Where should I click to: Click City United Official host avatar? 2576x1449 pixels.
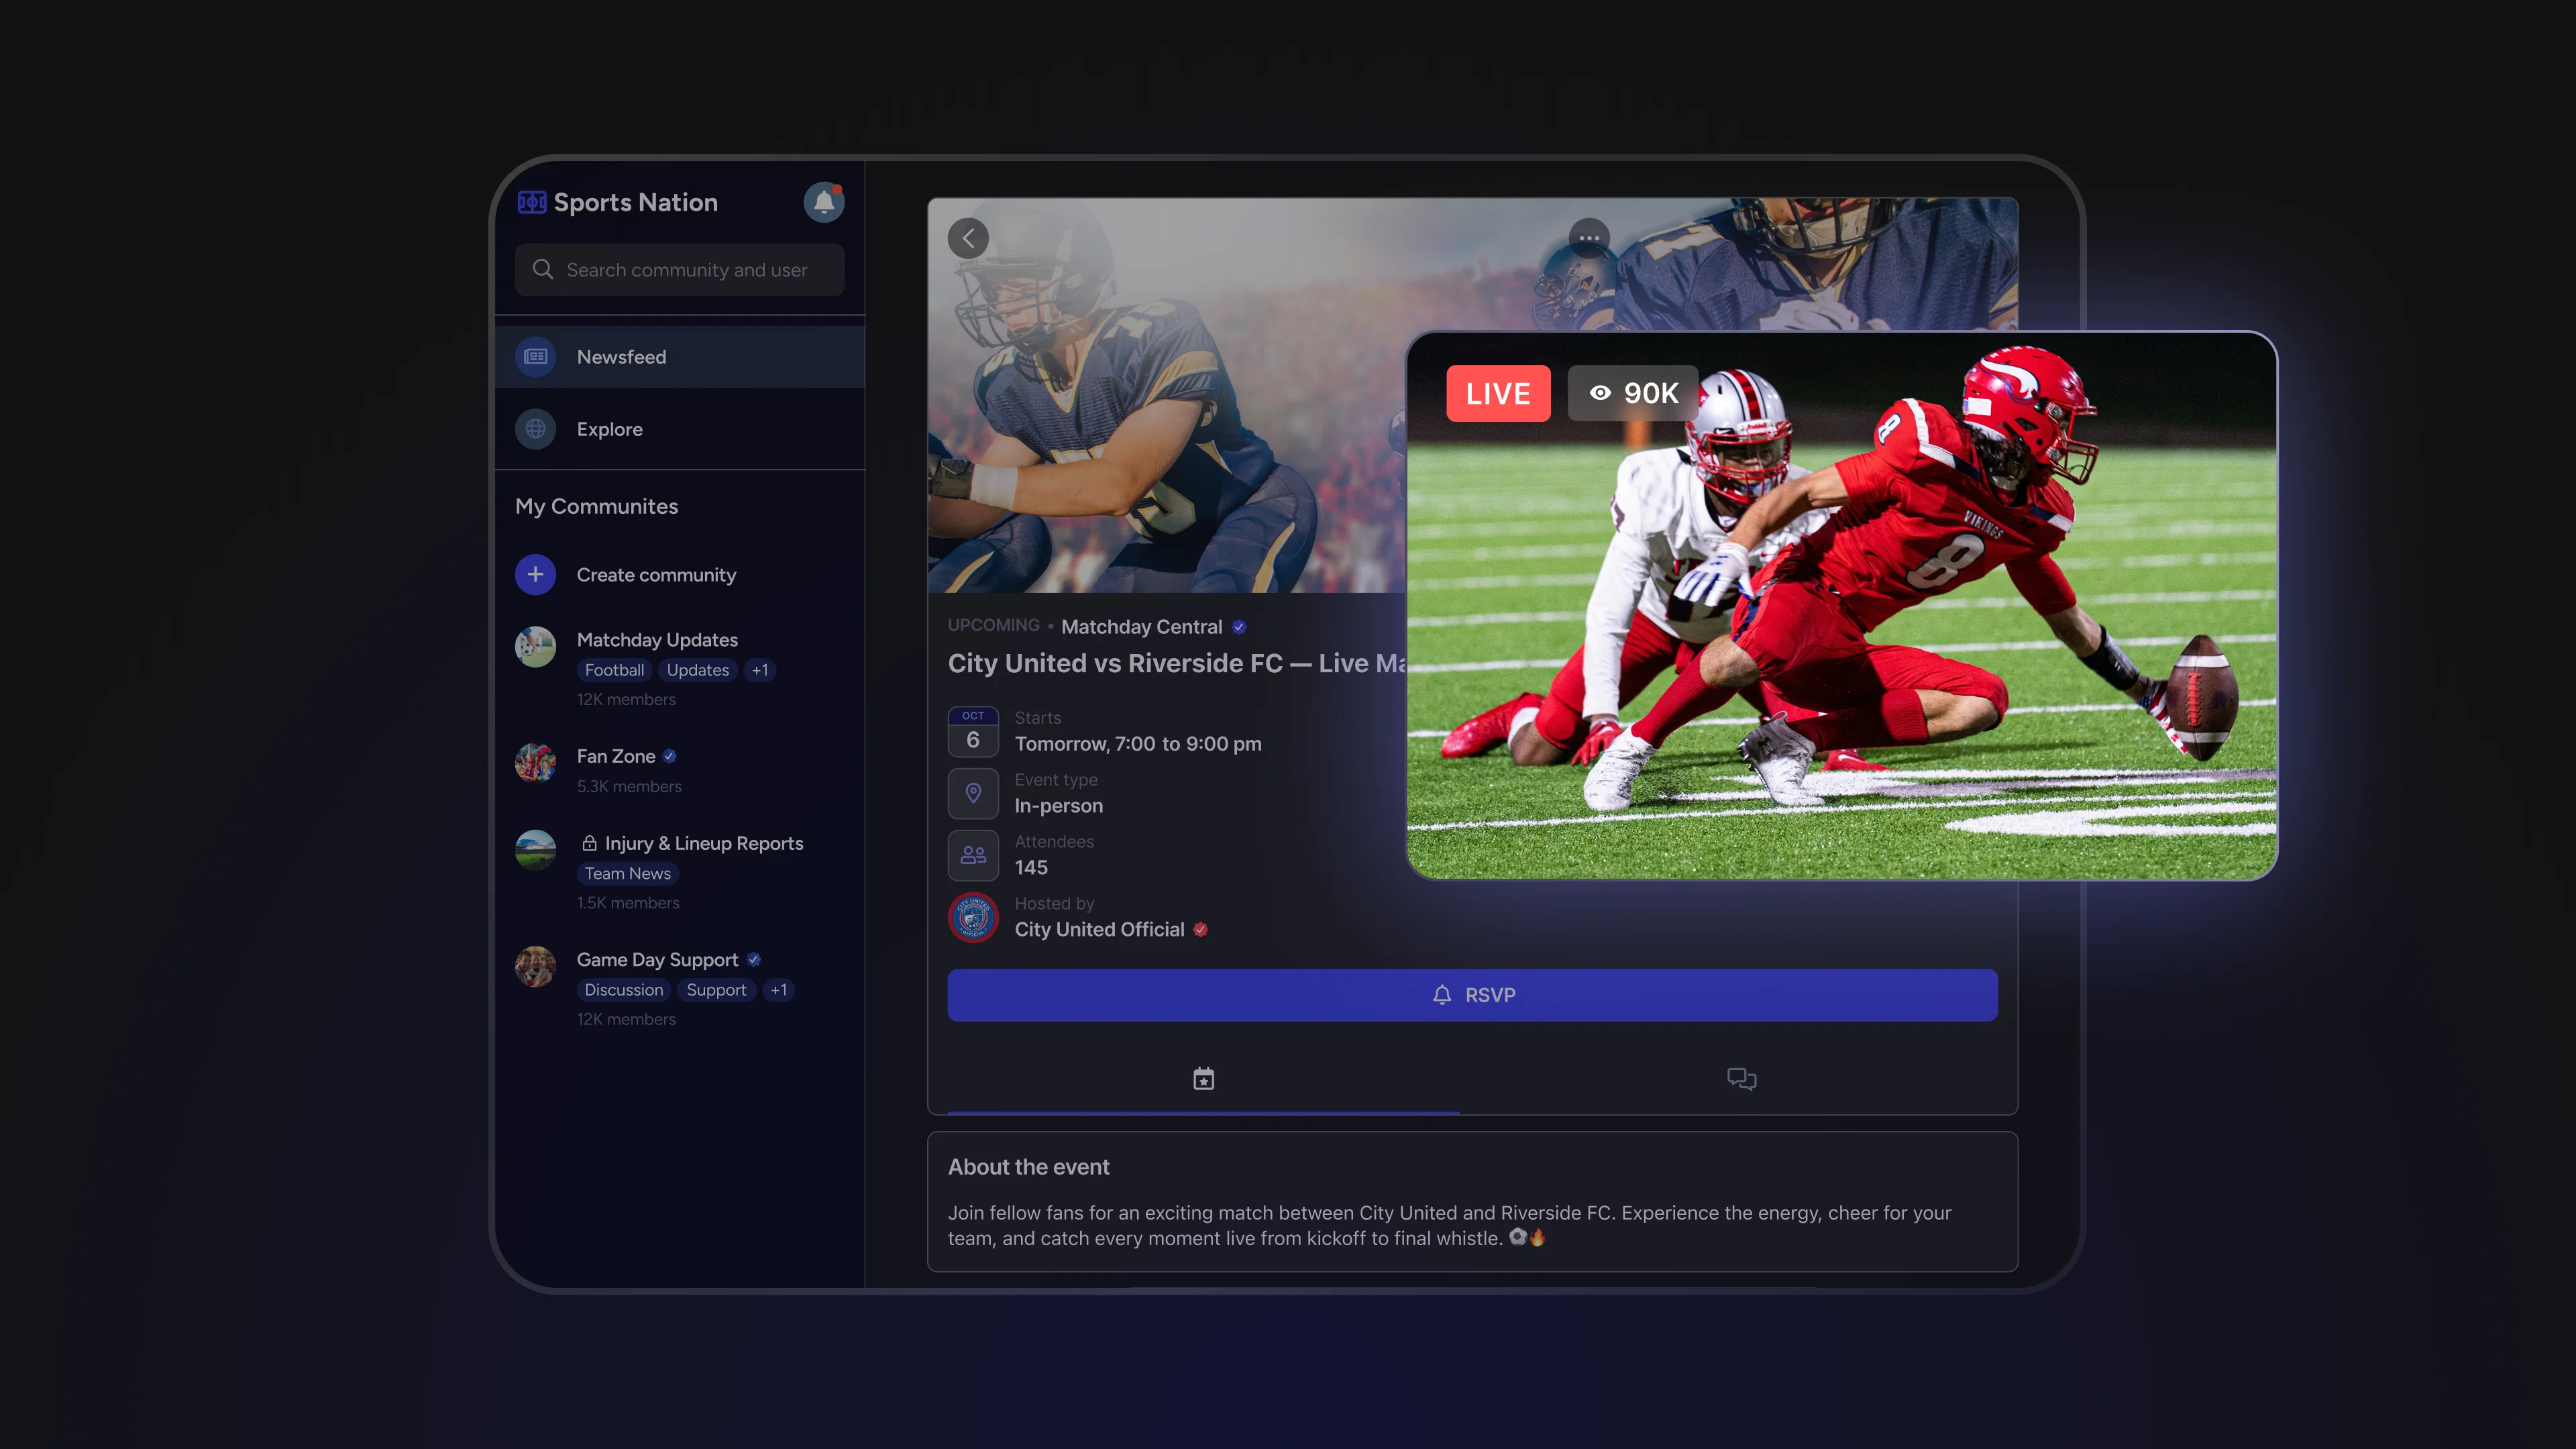pyautogui.click(x=973, y=918)
